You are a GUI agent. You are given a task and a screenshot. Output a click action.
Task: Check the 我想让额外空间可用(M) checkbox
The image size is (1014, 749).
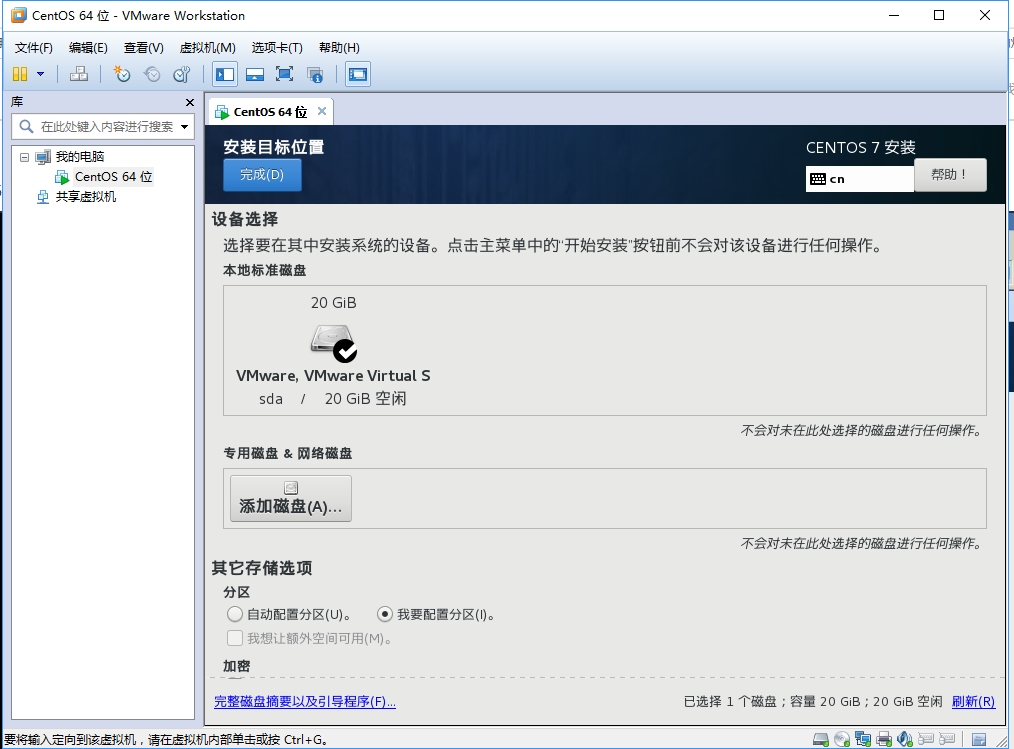click(235, 638)
